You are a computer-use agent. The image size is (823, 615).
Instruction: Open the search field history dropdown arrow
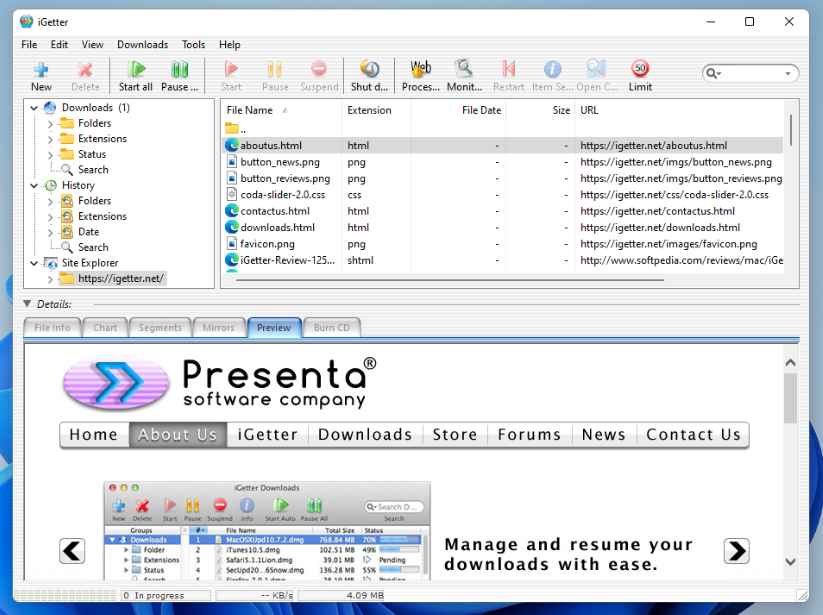coord(788,73)
